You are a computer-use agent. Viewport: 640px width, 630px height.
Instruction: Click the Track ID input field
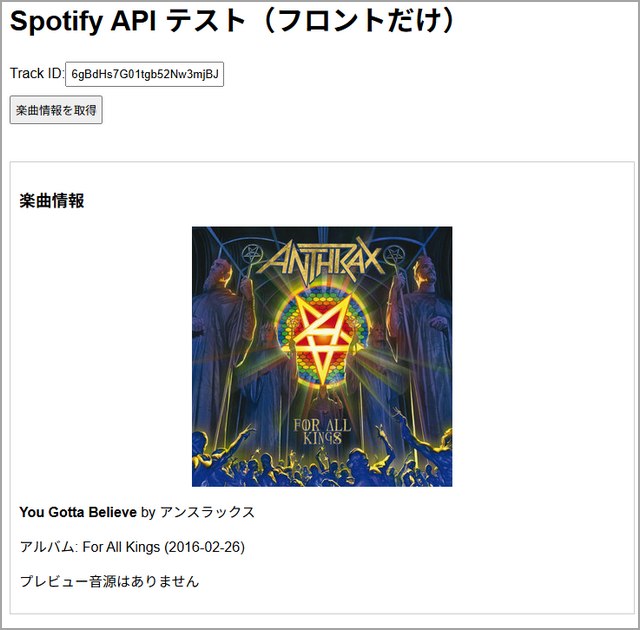pos(144,74)
